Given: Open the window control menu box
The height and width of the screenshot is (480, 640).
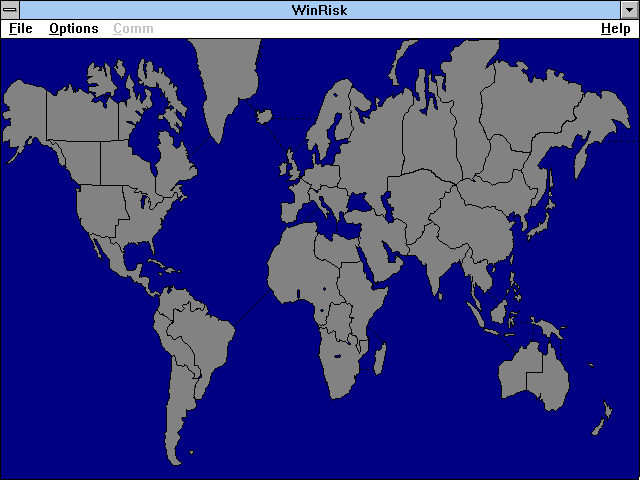Looking at the screenshot, I should pos(10,9).
